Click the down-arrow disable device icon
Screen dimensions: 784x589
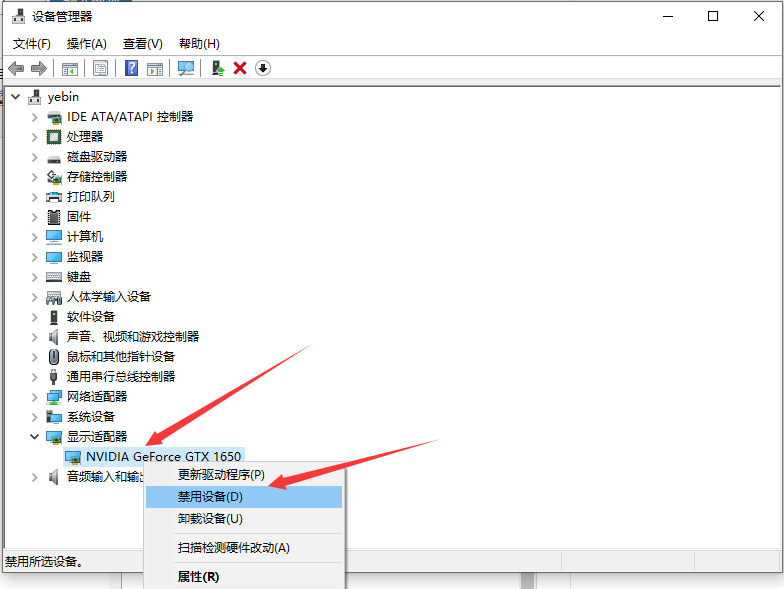point(263,68)
